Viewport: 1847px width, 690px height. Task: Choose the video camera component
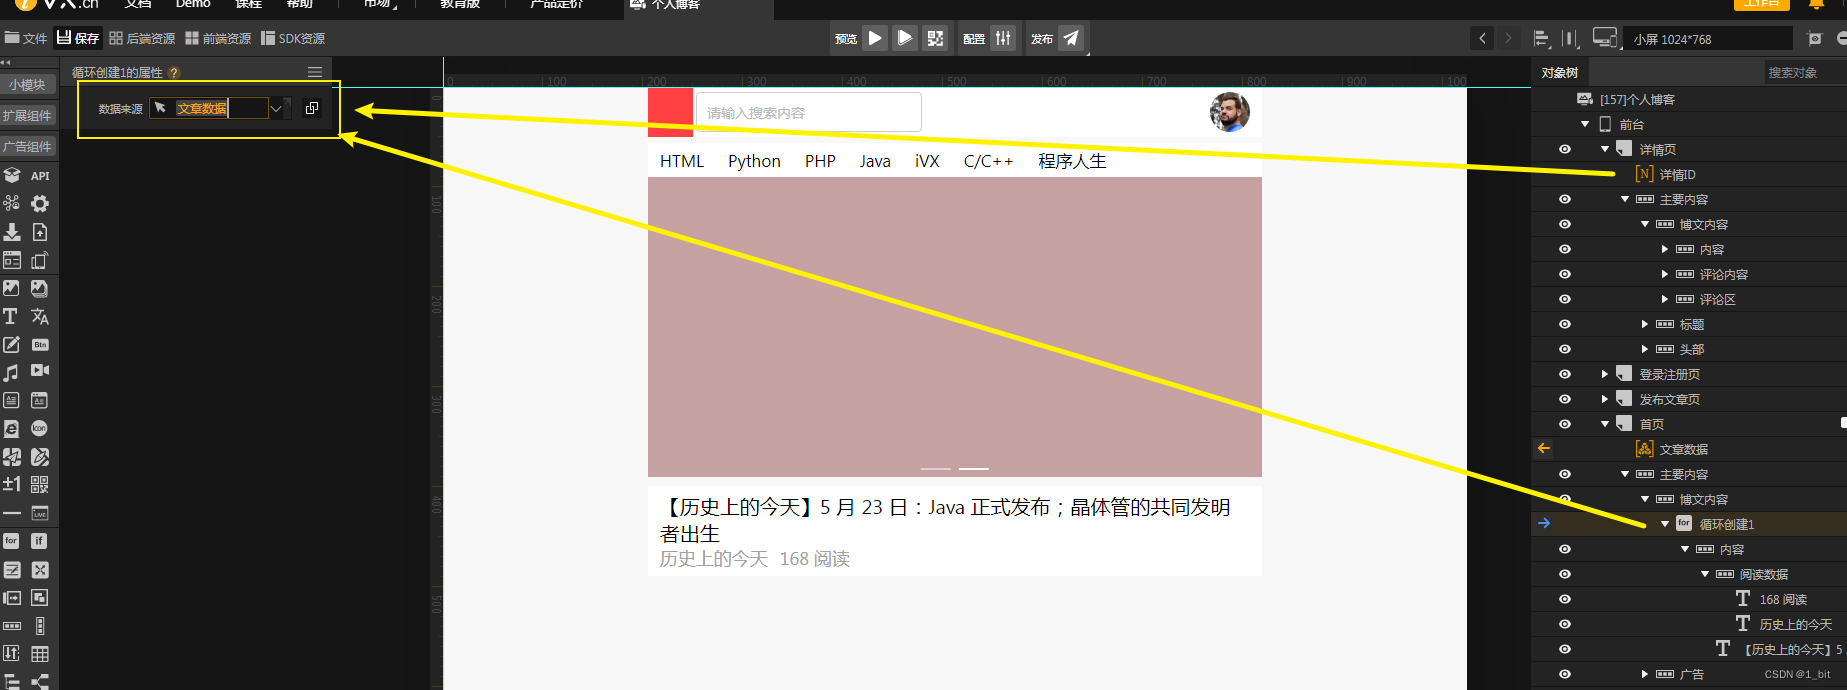pos(40,371)
